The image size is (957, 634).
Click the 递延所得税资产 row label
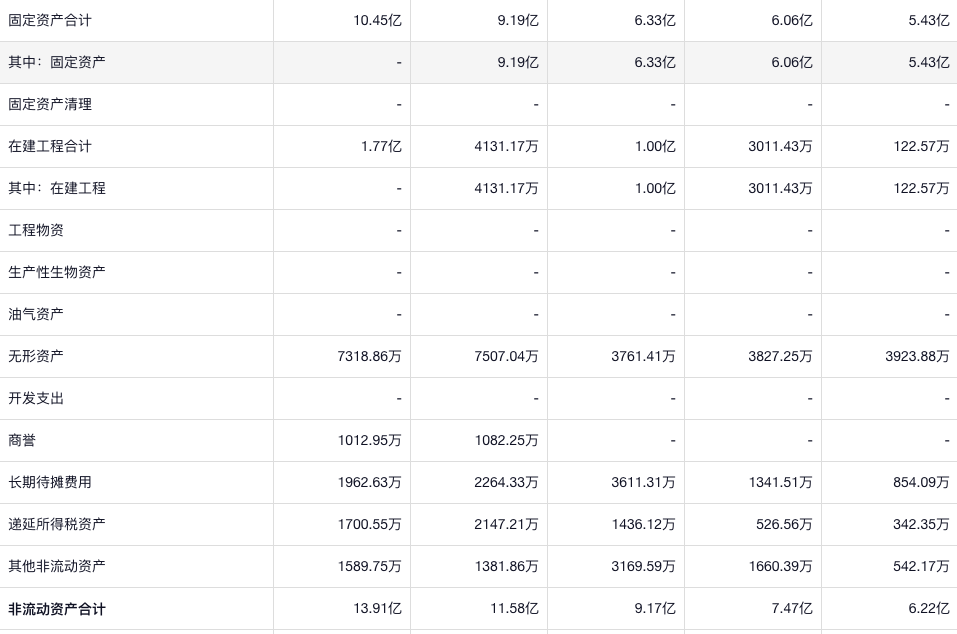57,524
